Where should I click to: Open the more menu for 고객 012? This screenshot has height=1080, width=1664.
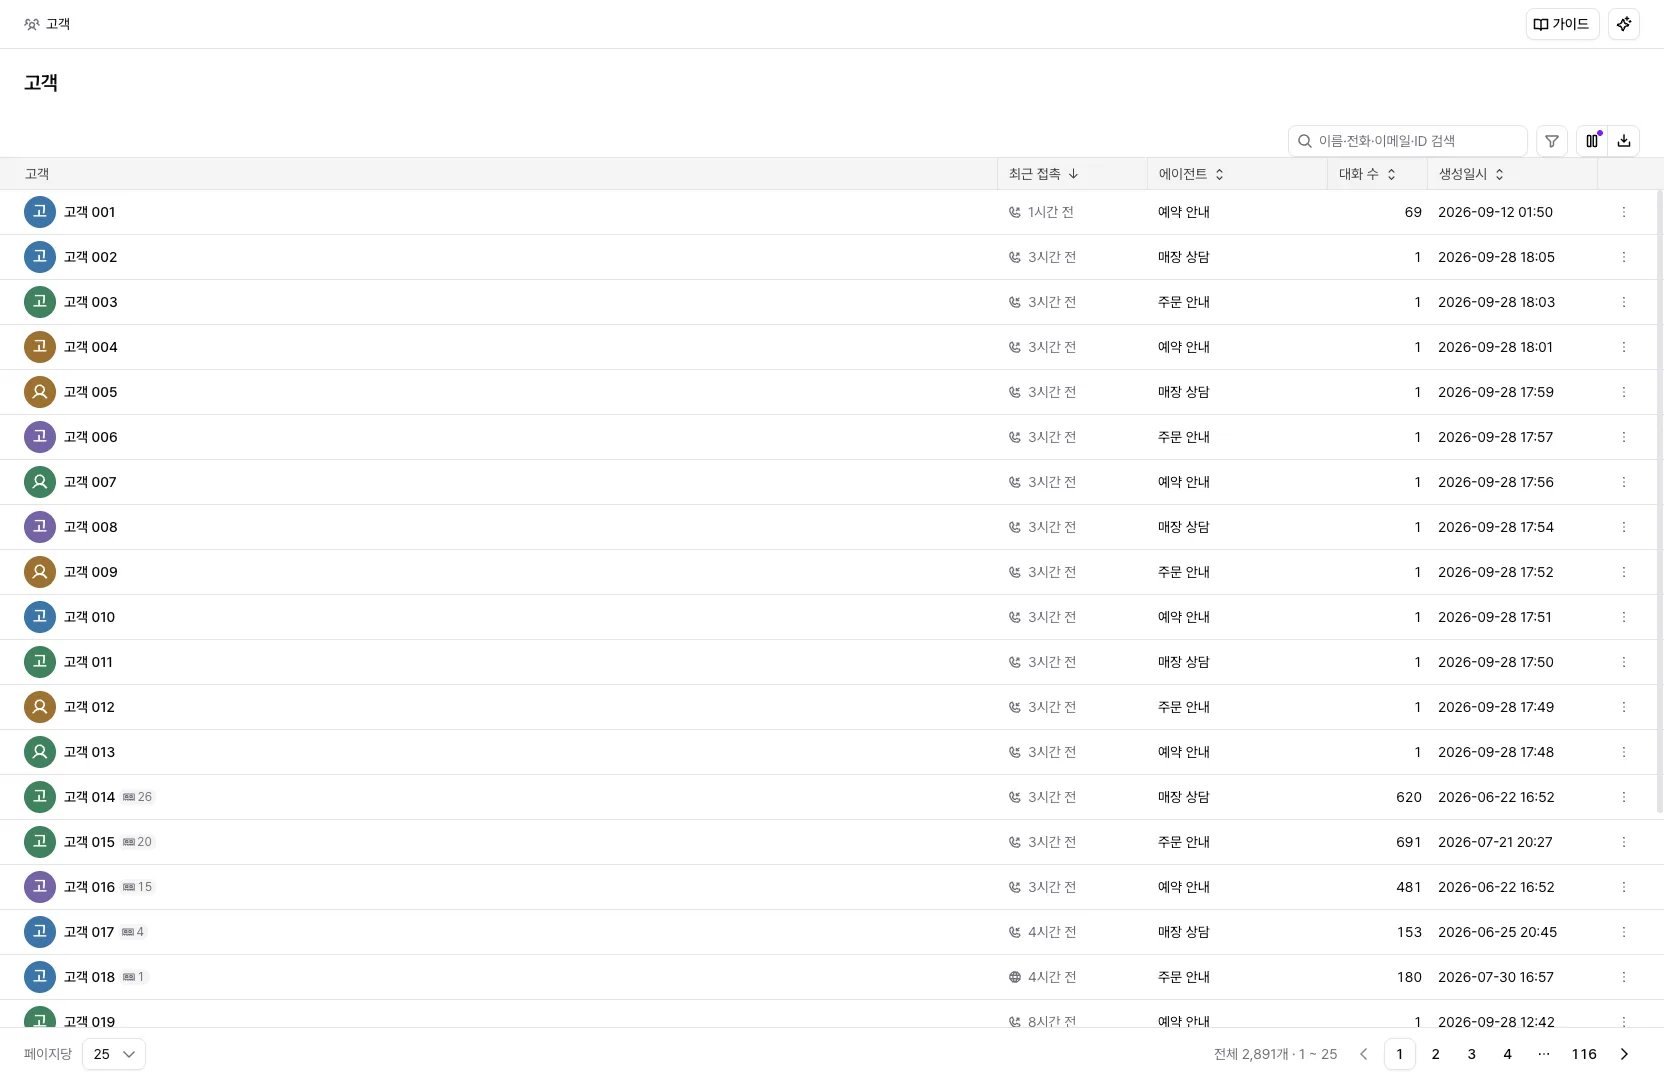pyautogui.click(x=1624, y=707)
